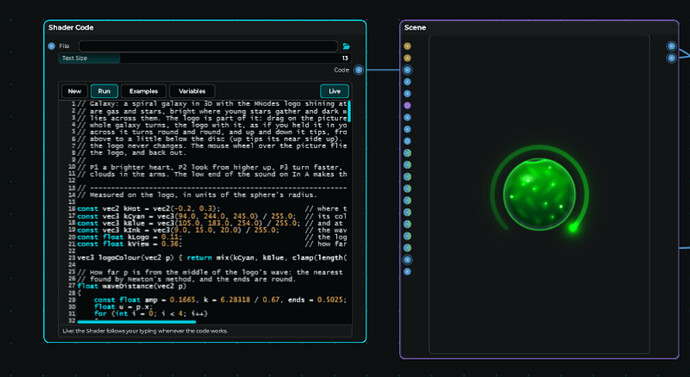690x377 pixels.
Task: Click the topmost yellow port on Scene node
Action: click(407, 46)
